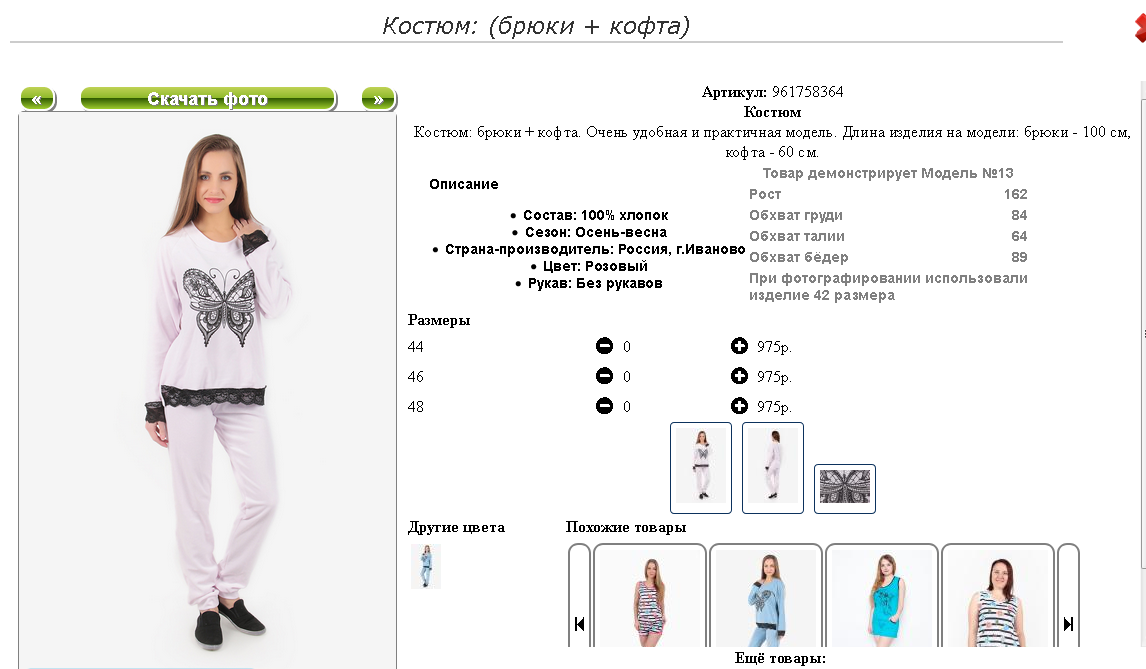Viewport: 1146px width, 669px height.
Task: Increase quantity for size 48
Action: [x=739, y=406]
